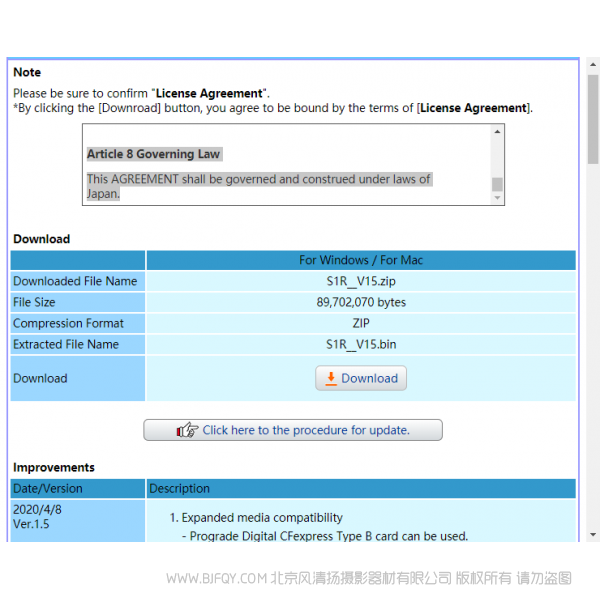Click the ZIP compression format cell
The height and width of the screenshot is (600, 600).
click(x=361, y=323)
